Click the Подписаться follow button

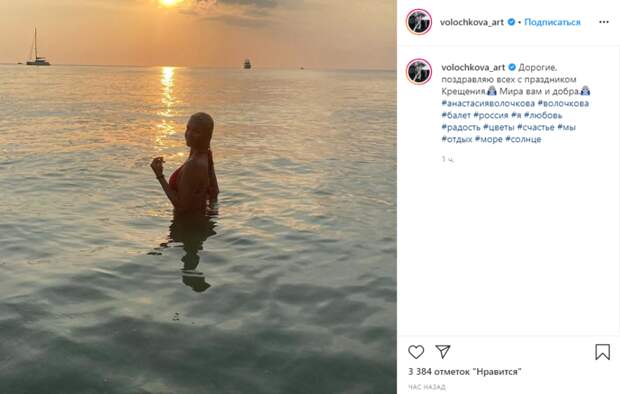tap(552, 22)
